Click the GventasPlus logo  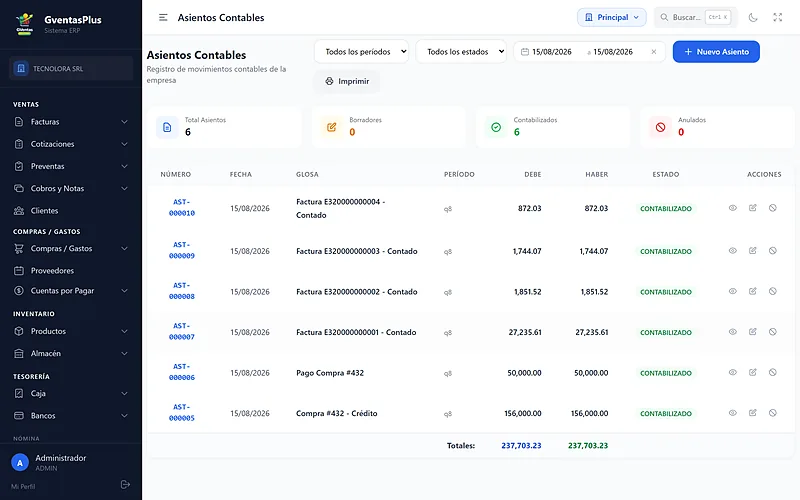pos(24,24)
